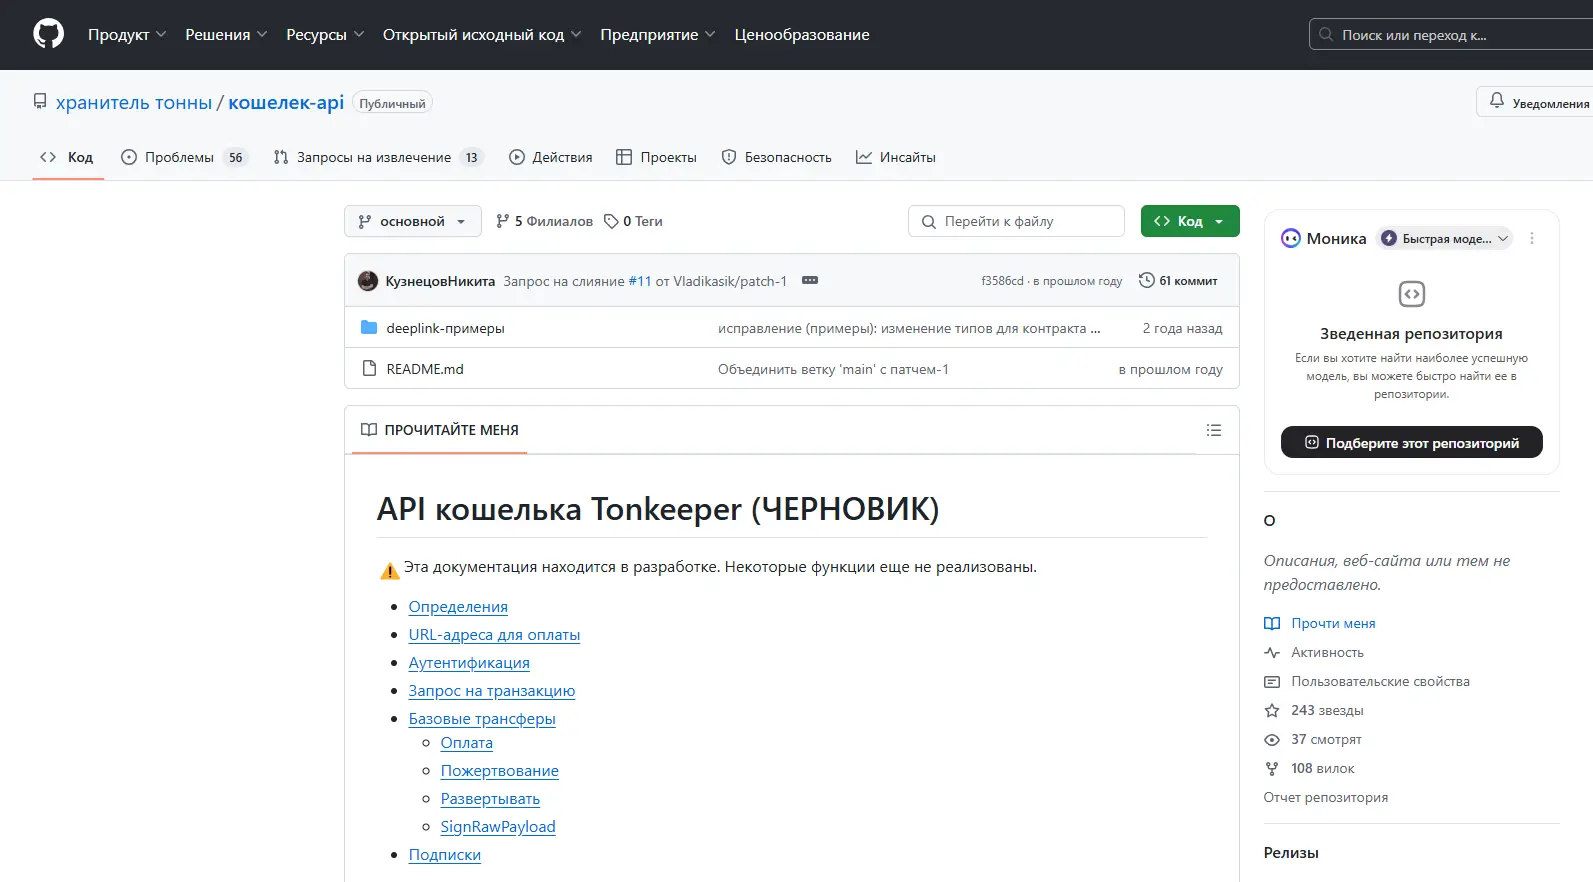
Task: Jump to Запрос на транзакцию section
Action: tap(492, 691)
